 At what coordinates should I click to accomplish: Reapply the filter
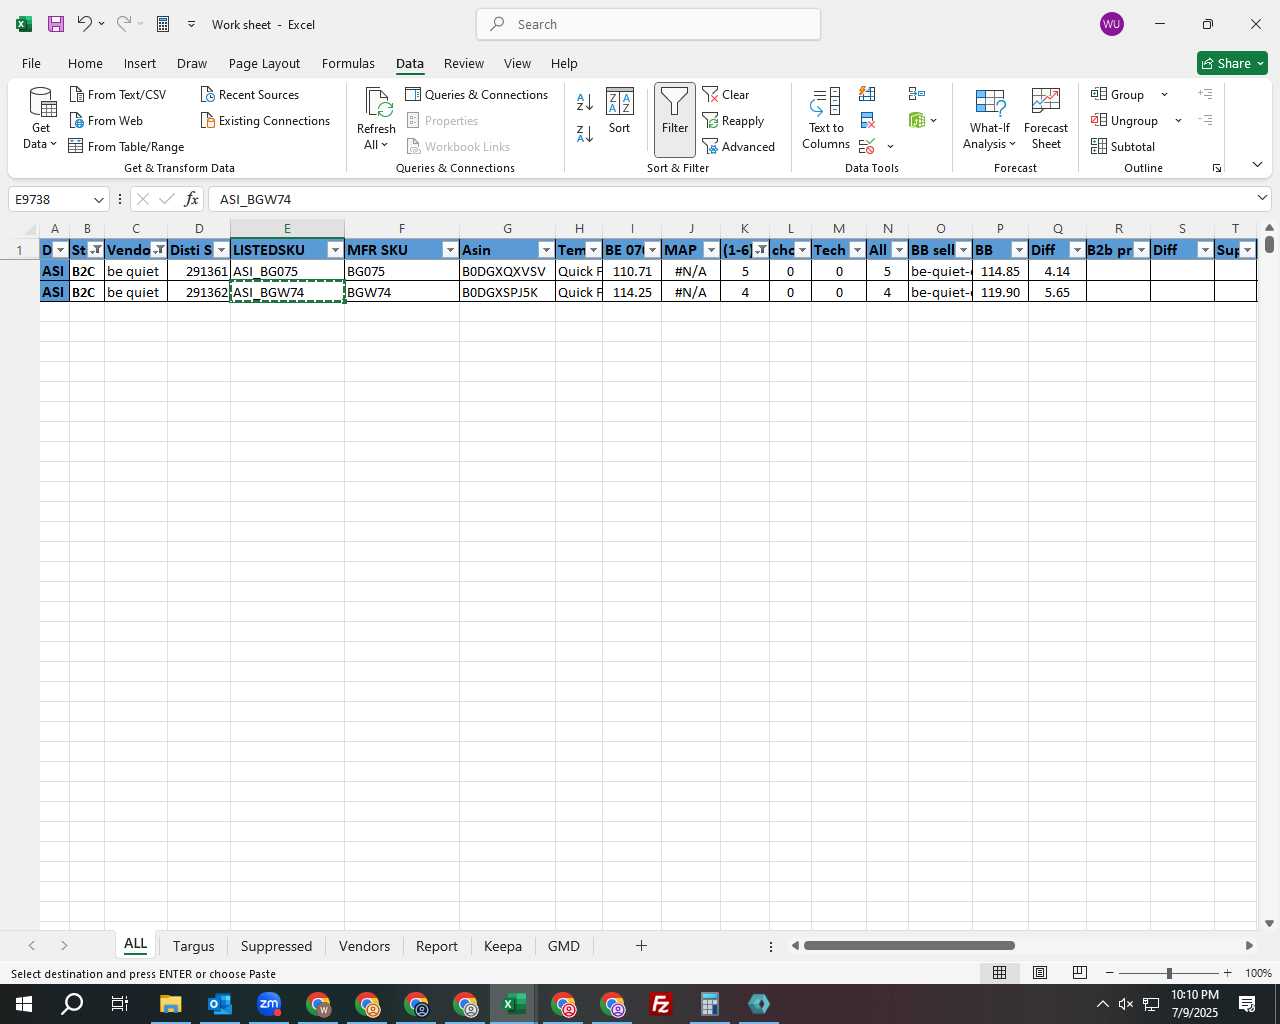pyautogui.click(x=733, y=120)
